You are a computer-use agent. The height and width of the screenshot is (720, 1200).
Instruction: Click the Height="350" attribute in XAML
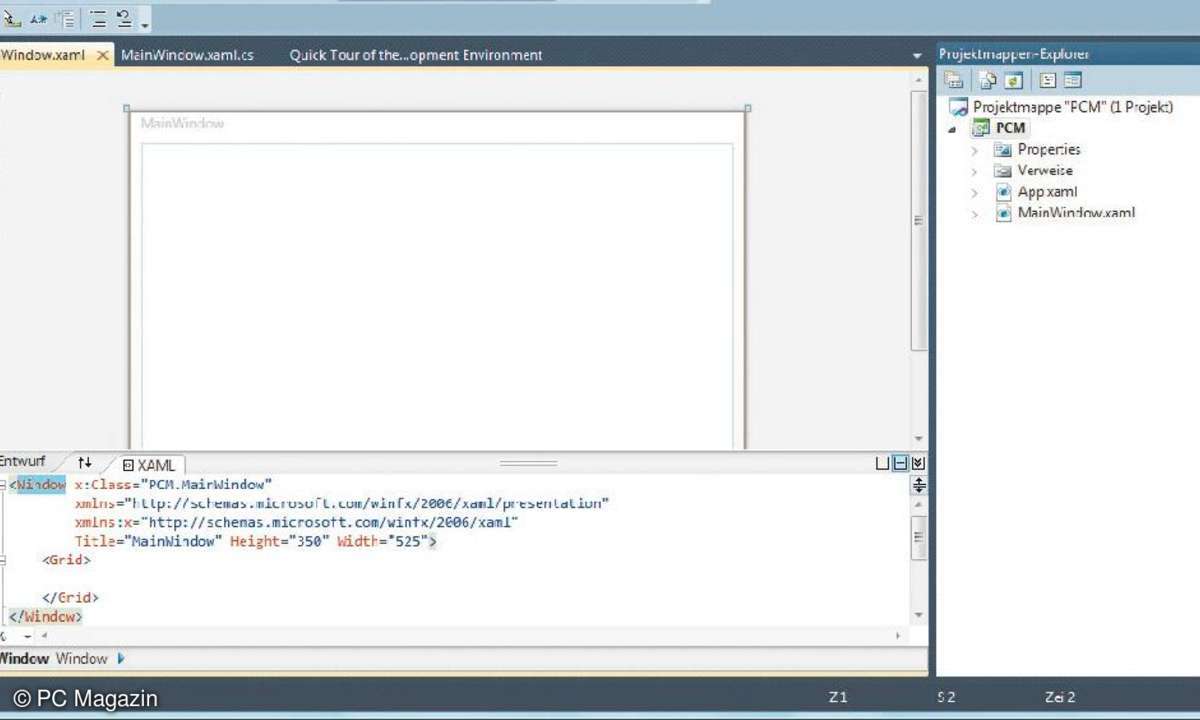coord(279,542)
